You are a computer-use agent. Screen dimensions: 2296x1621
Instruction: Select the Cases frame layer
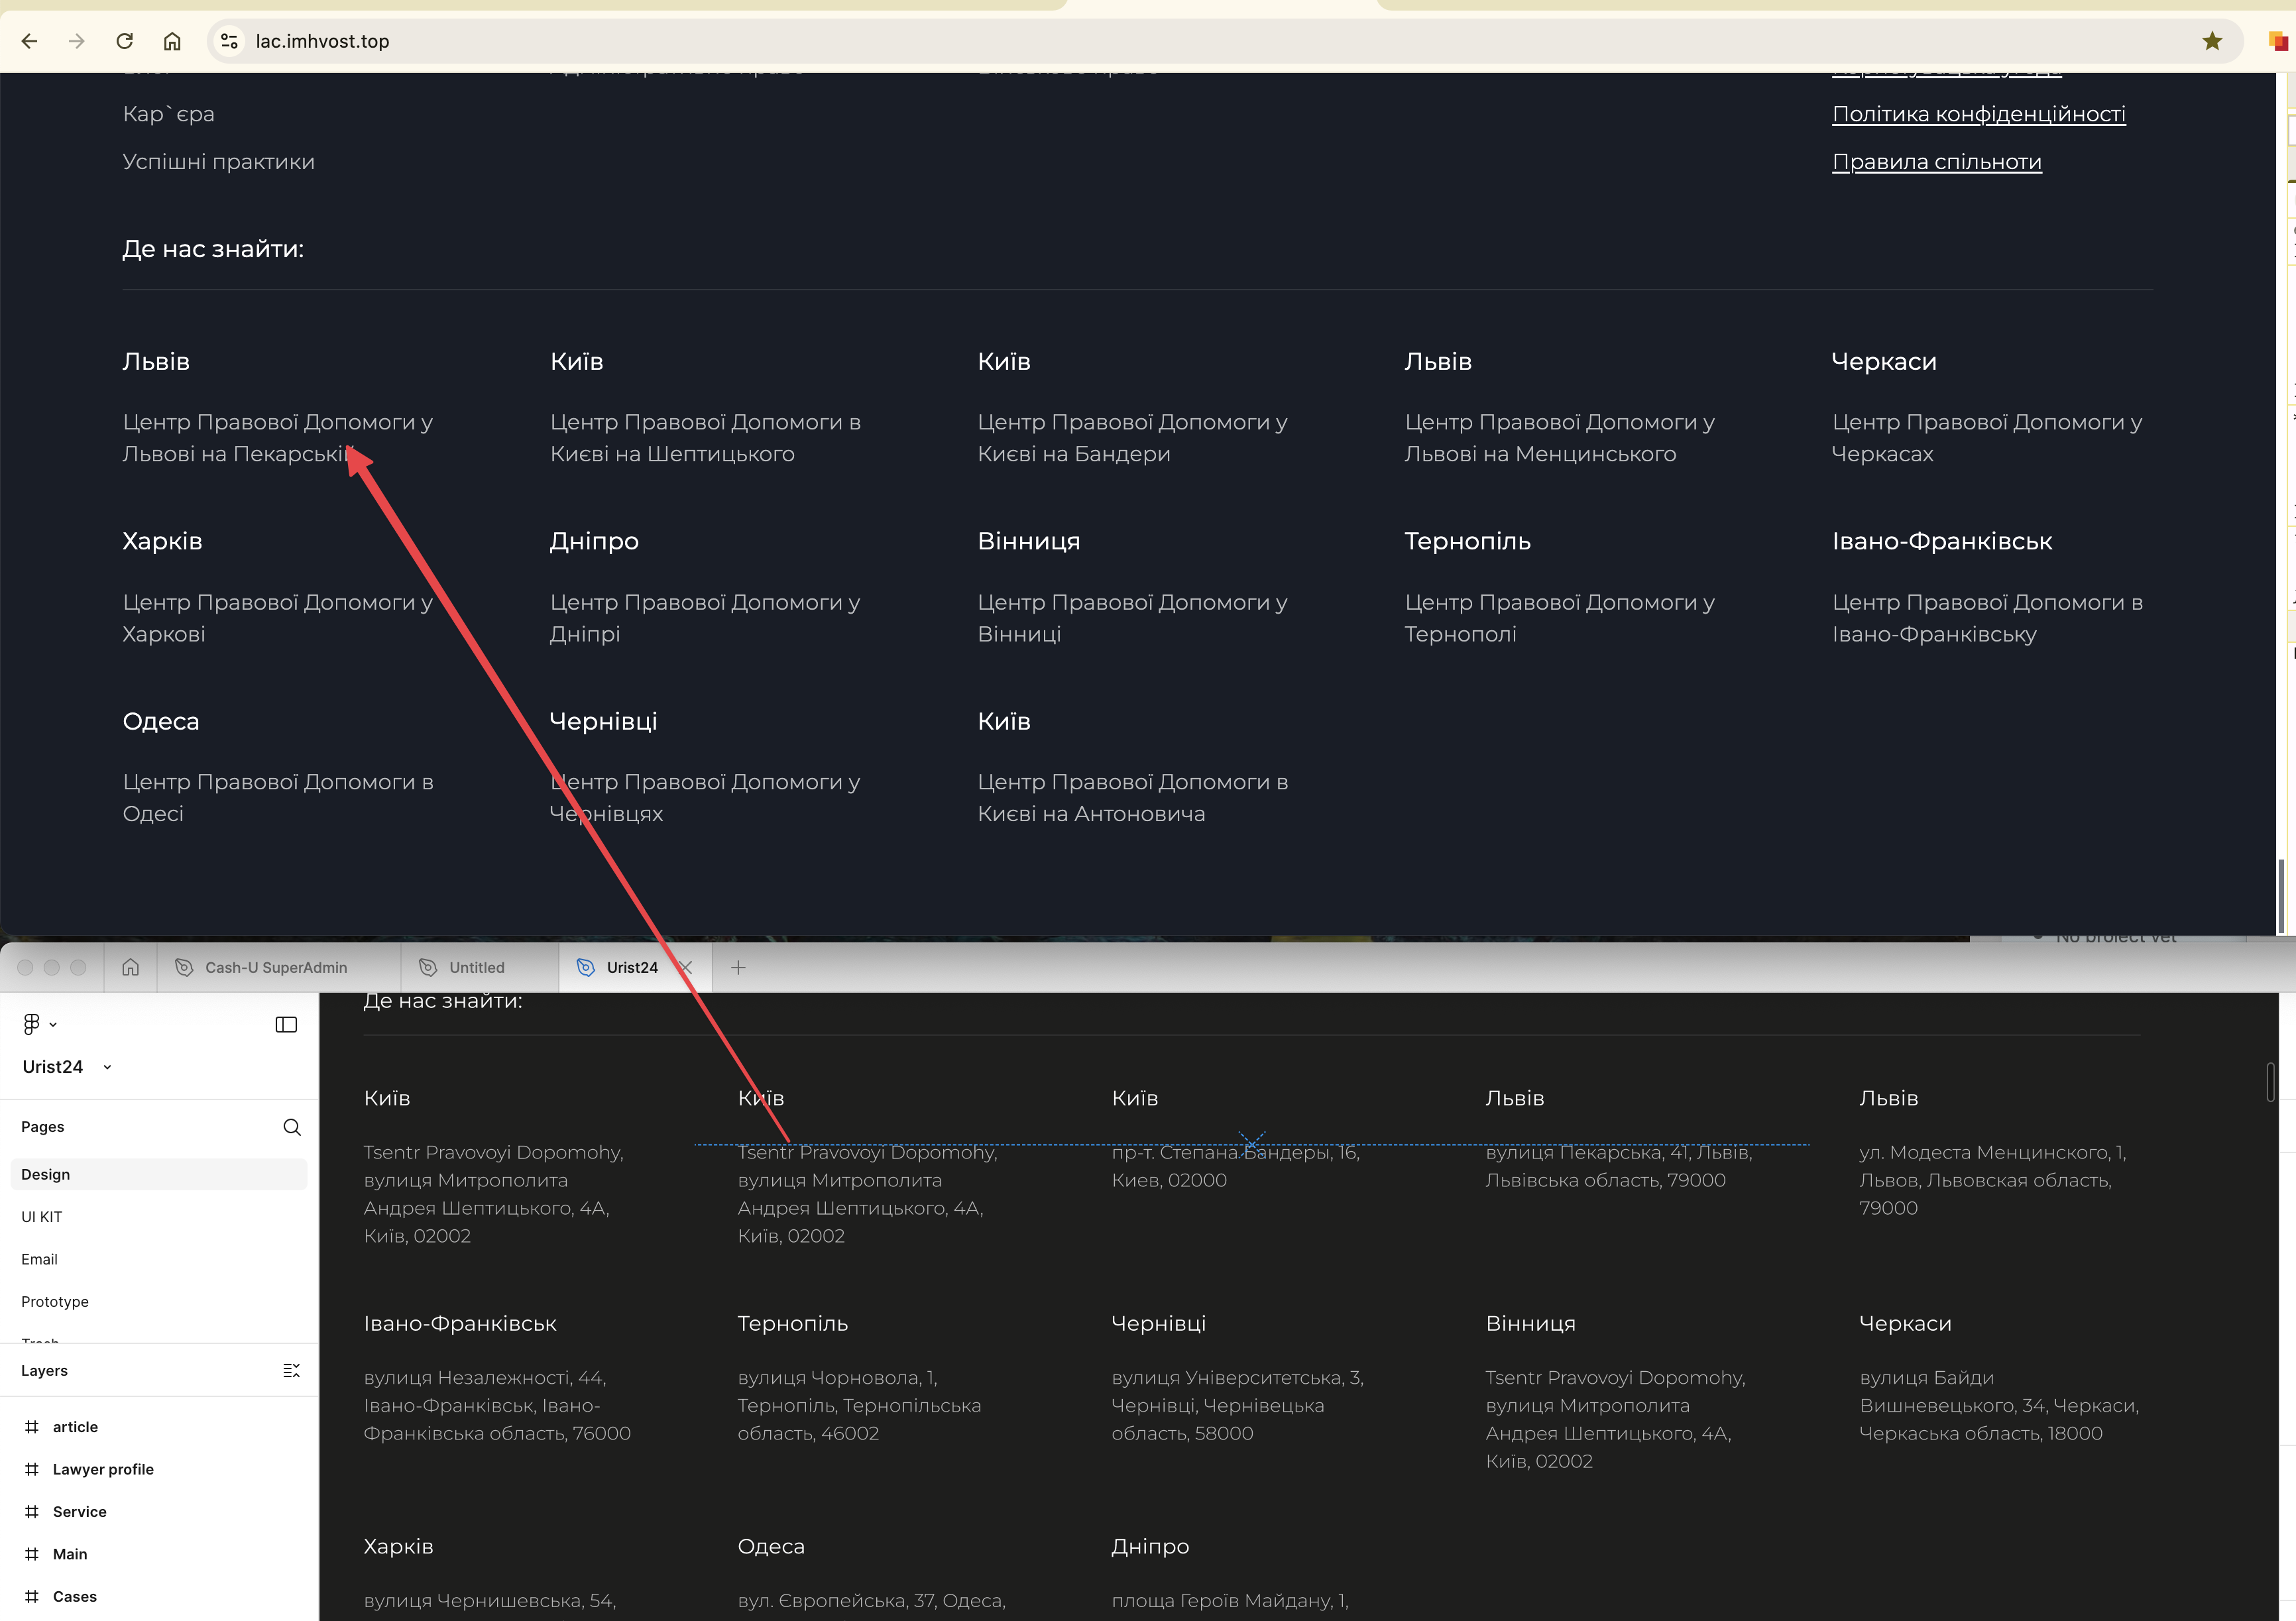[x=74, y=1596]
